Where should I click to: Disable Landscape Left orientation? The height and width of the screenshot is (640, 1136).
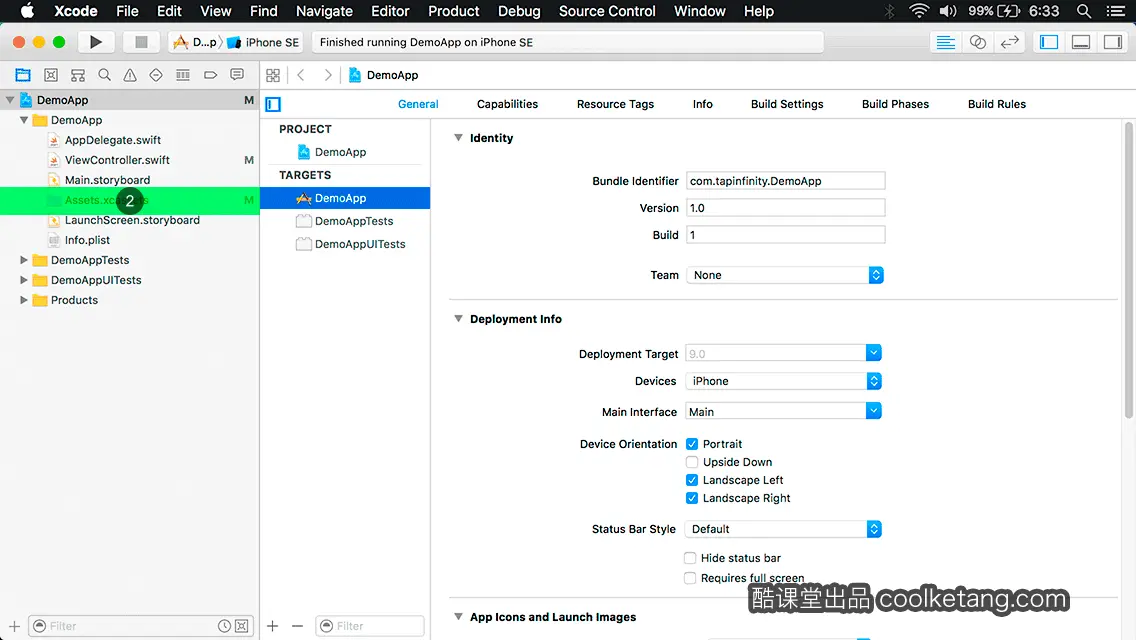tap(692, 480)
